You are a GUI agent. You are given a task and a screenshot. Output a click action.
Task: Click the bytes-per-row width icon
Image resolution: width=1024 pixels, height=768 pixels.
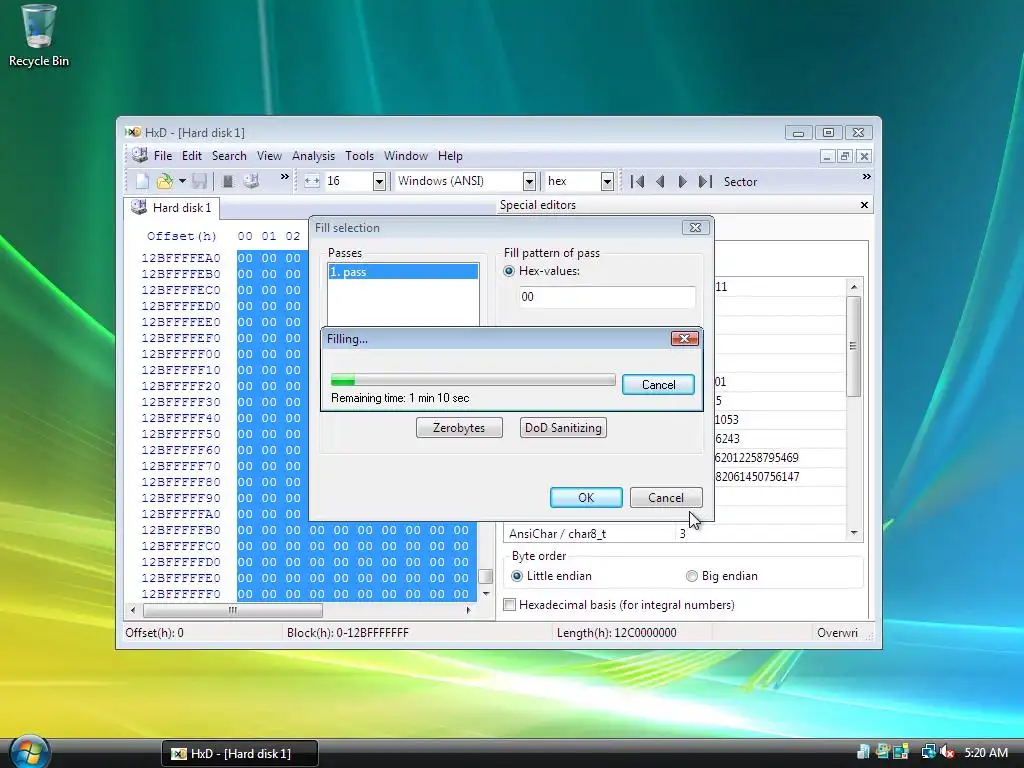(312, 181)
